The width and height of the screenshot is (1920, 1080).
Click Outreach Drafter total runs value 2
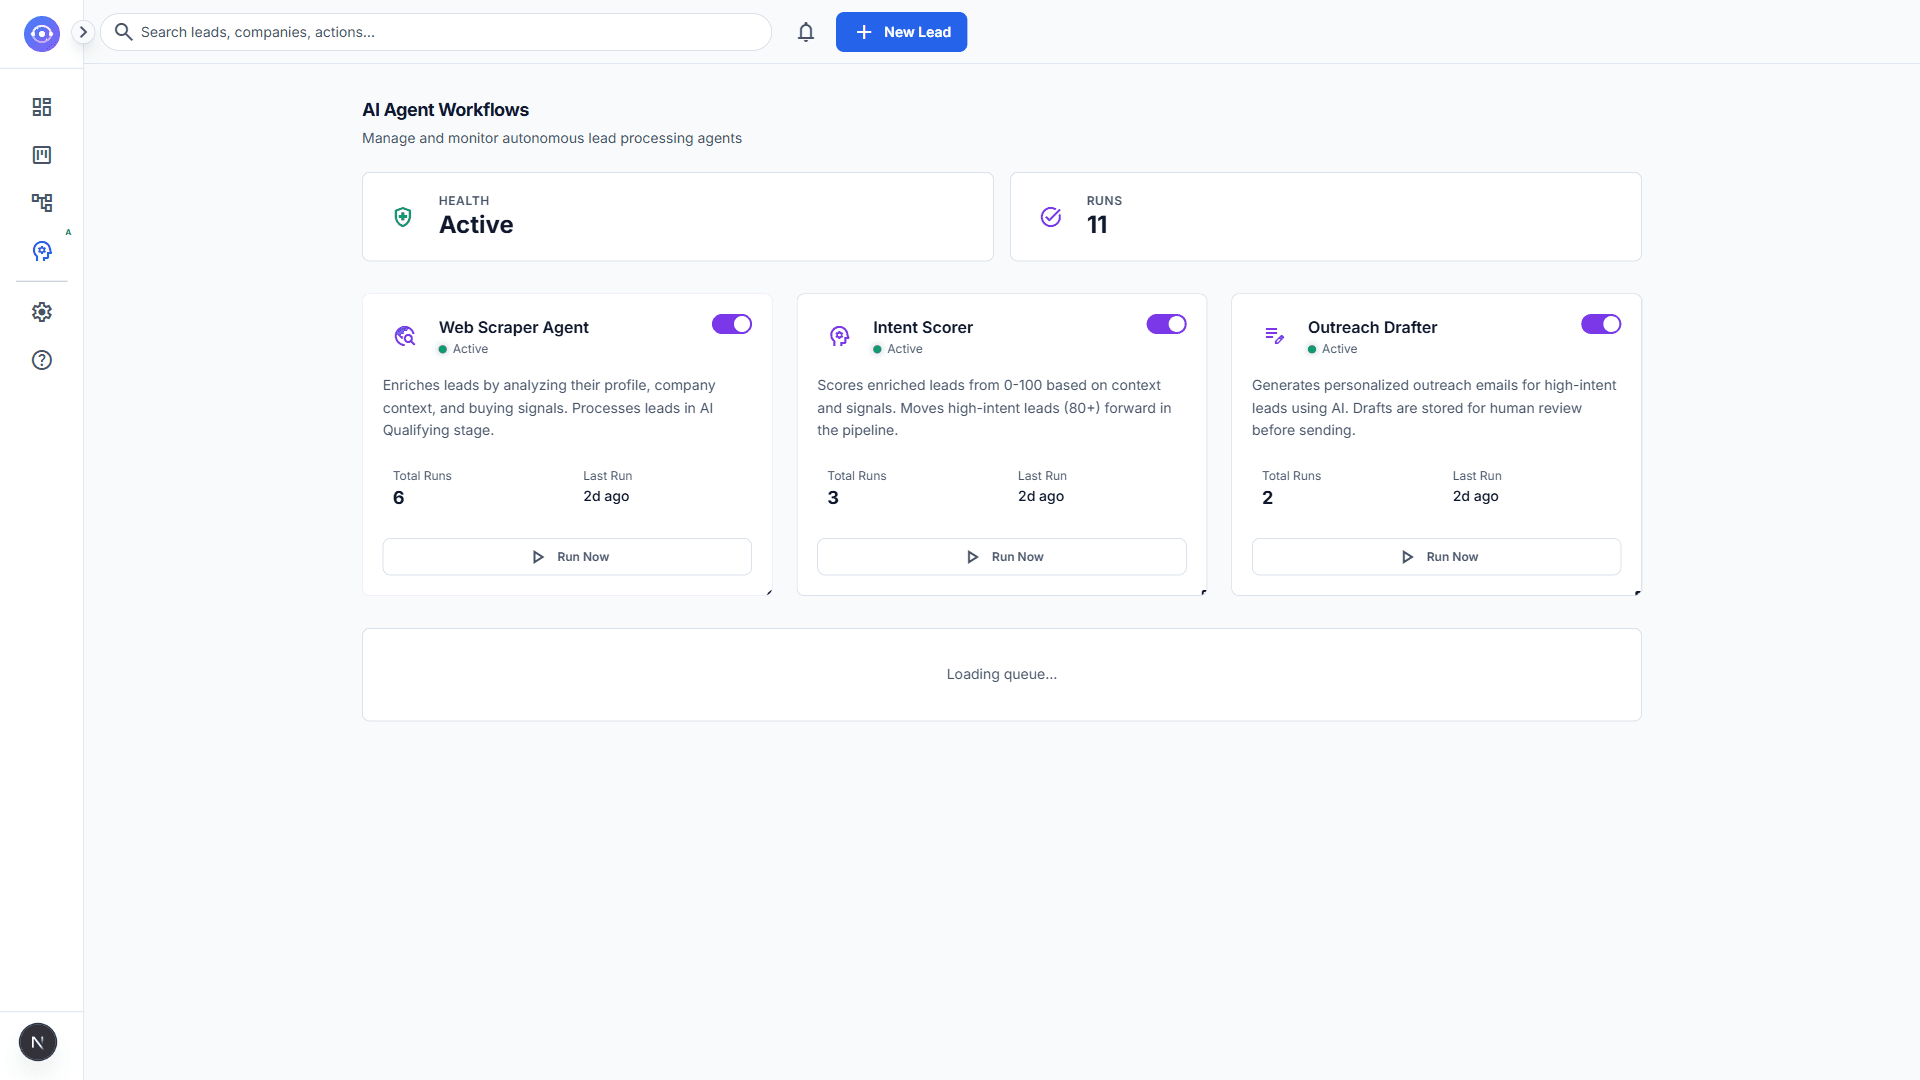(1268, 498)
